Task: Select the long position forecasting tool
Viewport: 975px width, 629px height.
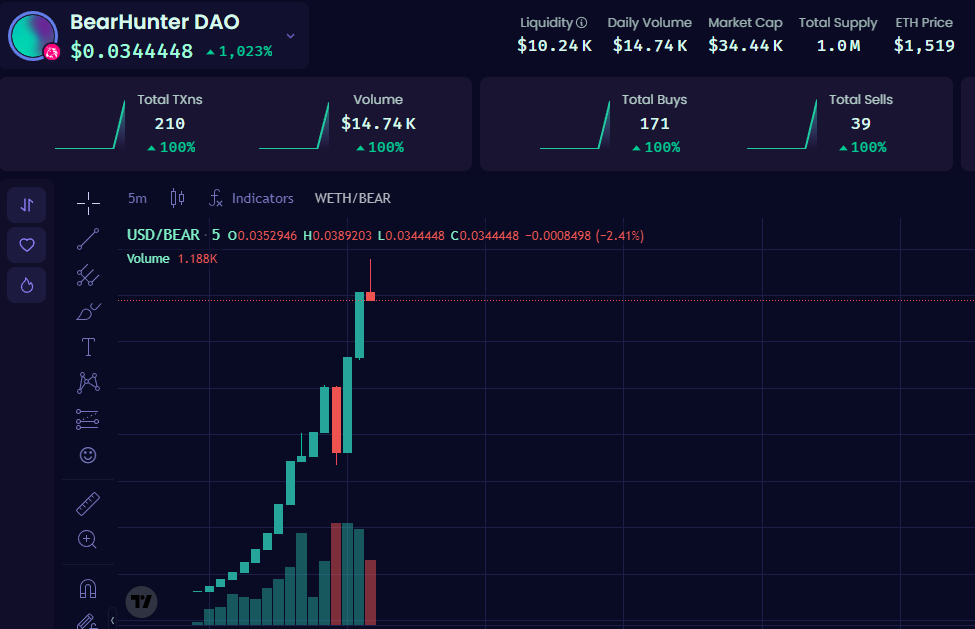Action: point(88,420)
